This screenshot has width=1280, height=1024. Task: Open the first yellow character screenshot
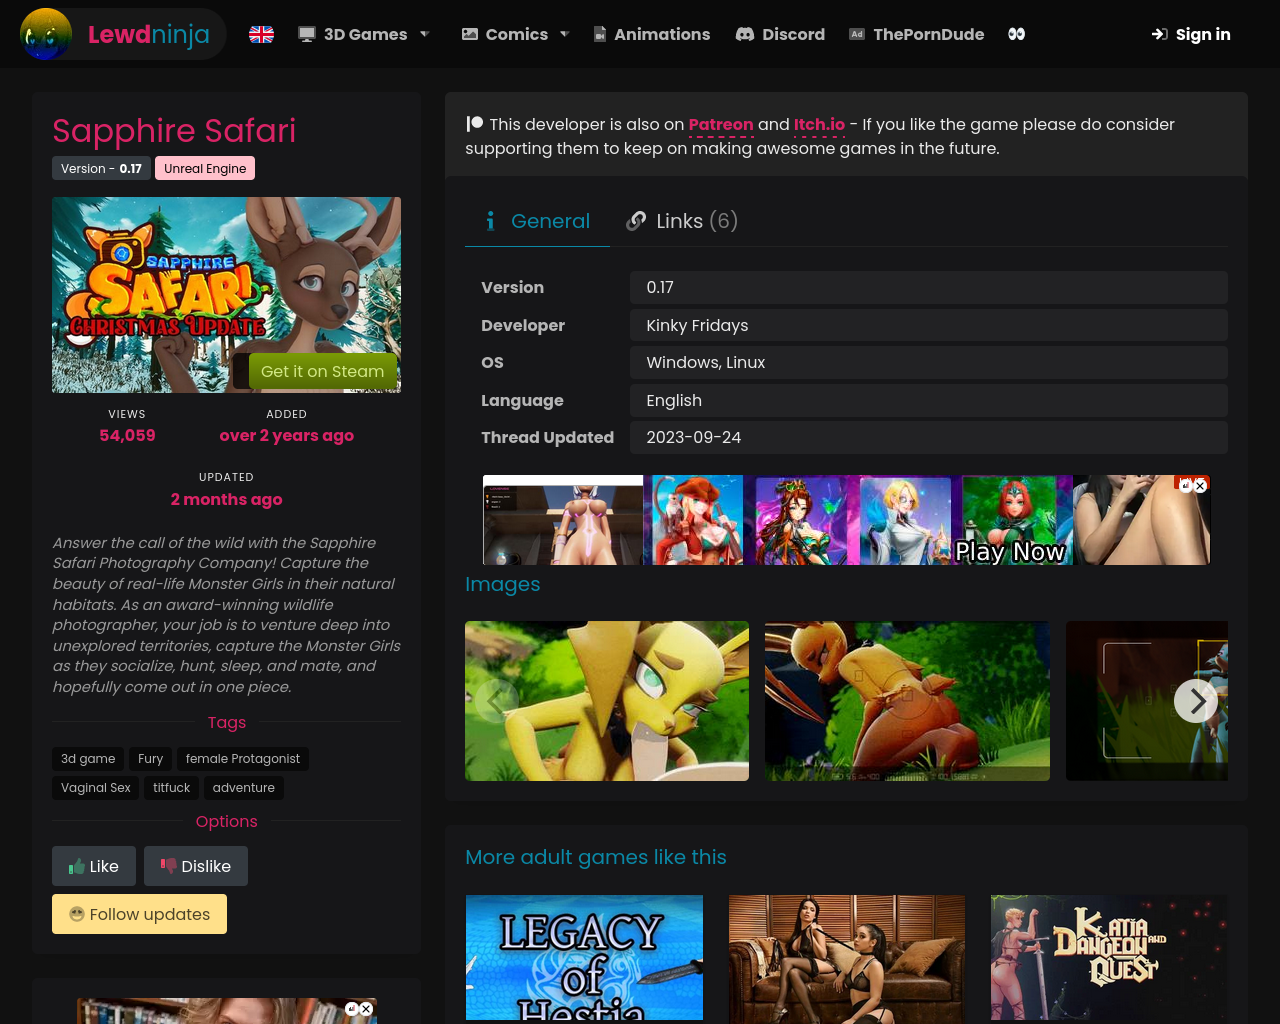607,701
